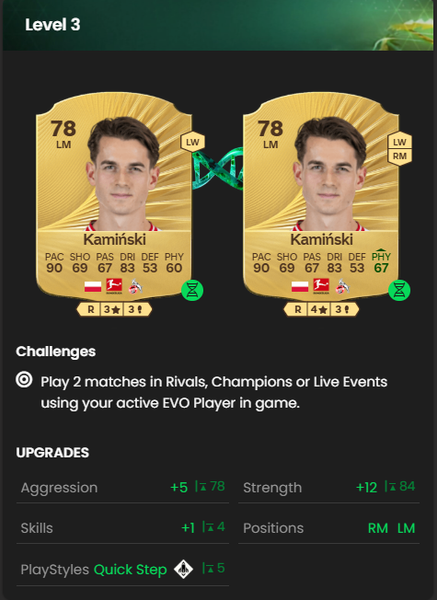The height and width of the screenshot is (600, 437).
Task: Click the green Quick Step playstyle text
Action: click(130, 569)
